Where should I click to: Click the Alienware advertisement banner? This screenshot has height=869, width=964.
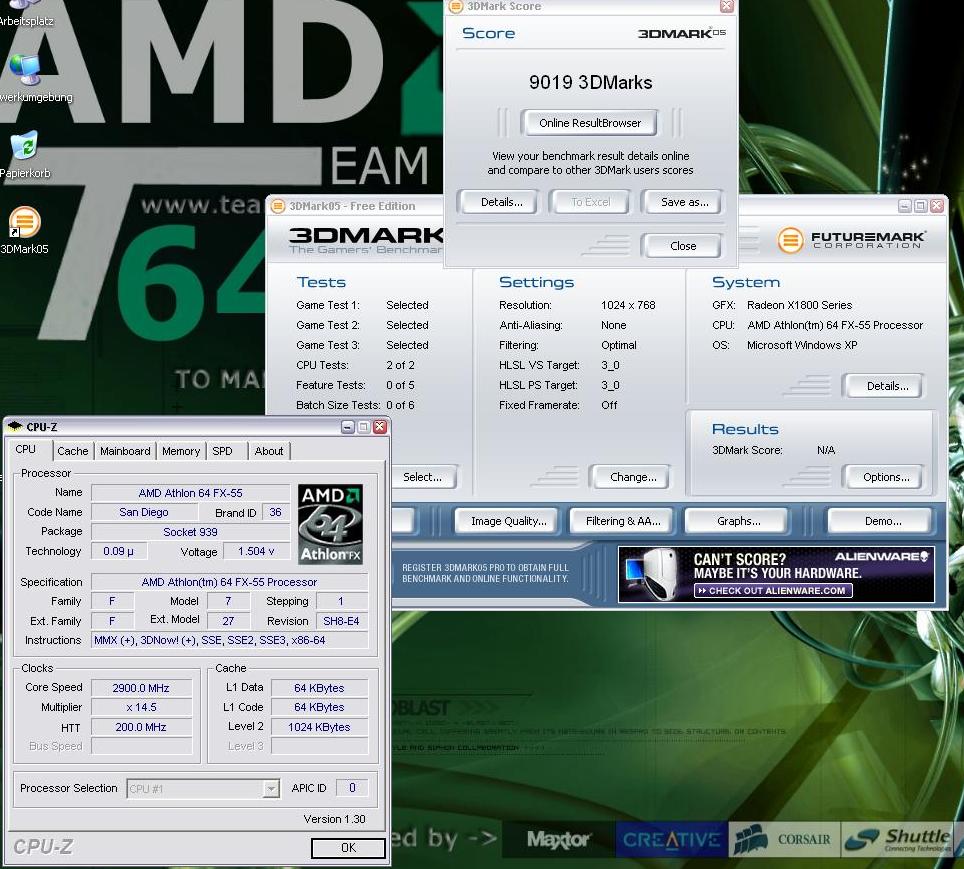[776, 574]
